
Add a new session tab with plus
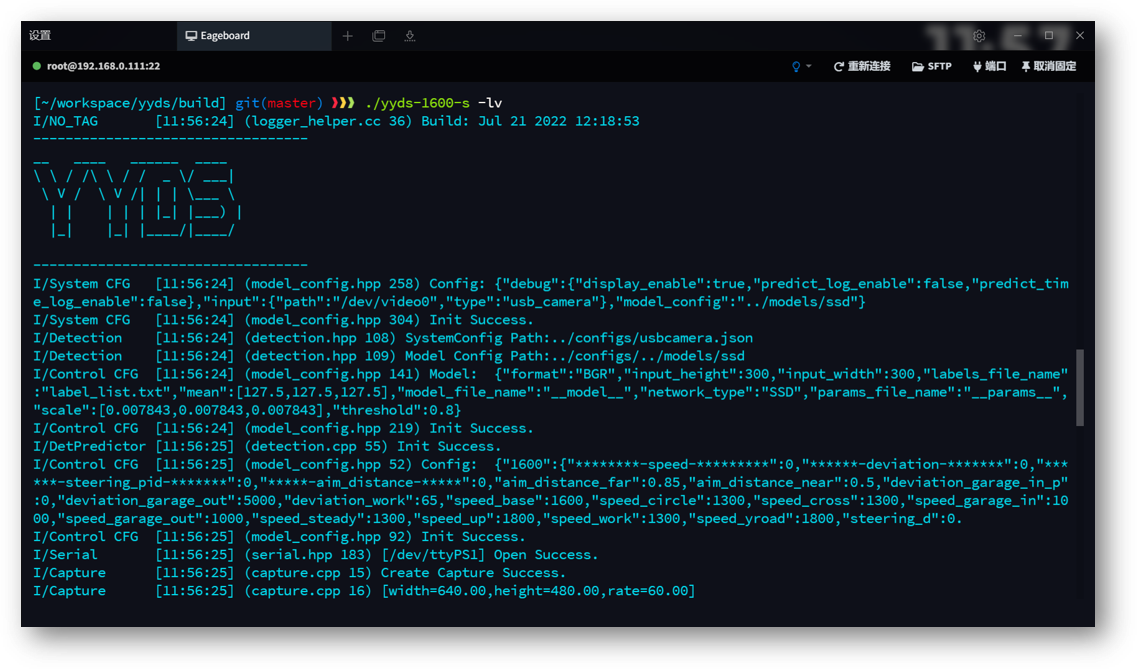[x=347, y=36]
